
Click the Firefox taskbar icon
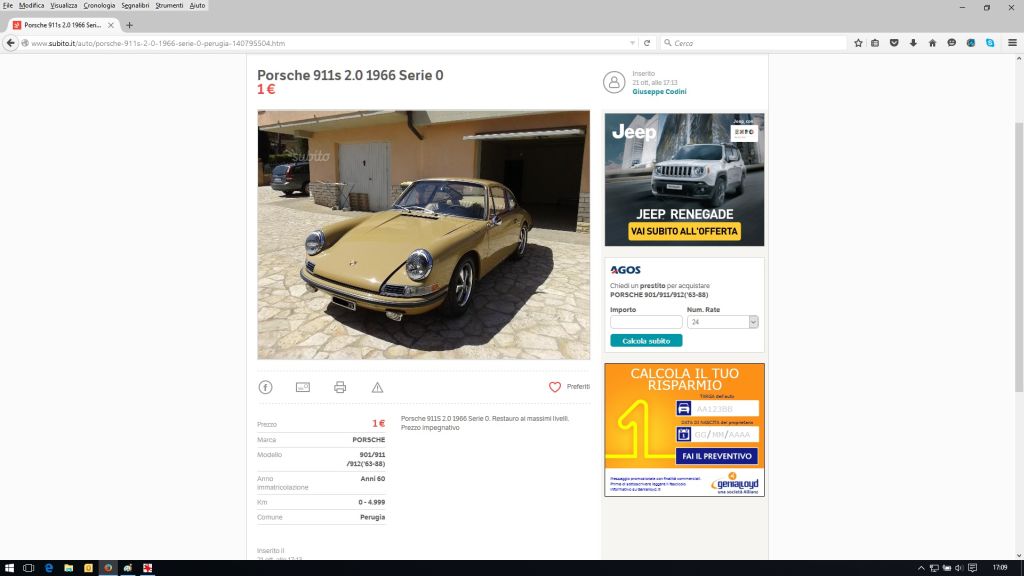pyautogui.click(x=108, y=568)
